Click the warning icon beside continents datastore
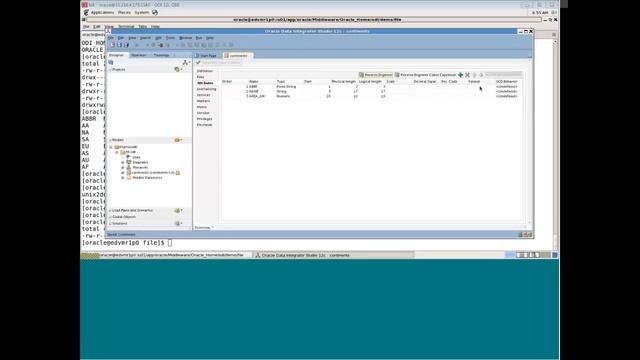 pos(178,173)
